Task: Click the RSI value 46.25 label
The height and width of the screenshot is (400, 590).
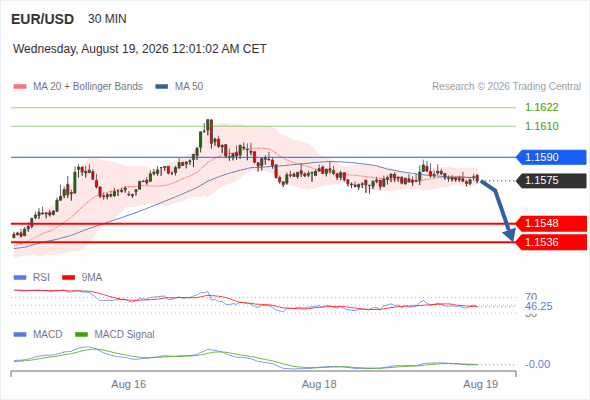Action: [539, 306]
